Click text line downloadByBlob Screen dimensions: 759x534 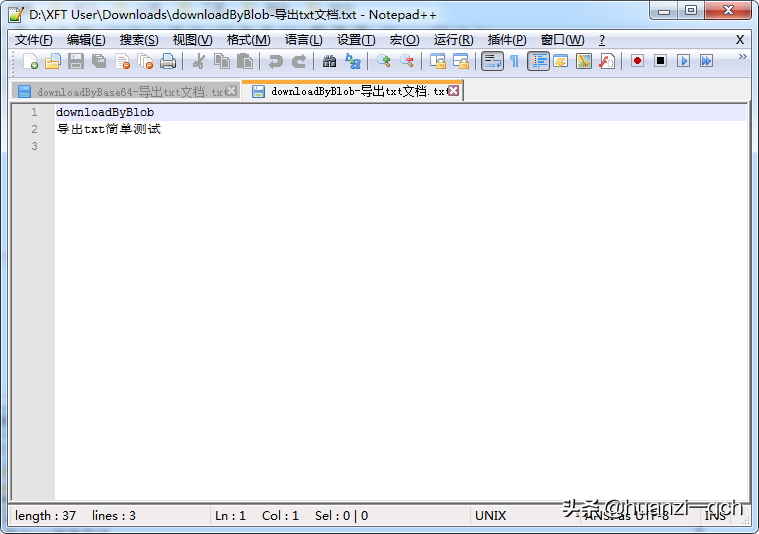point(105,112)
